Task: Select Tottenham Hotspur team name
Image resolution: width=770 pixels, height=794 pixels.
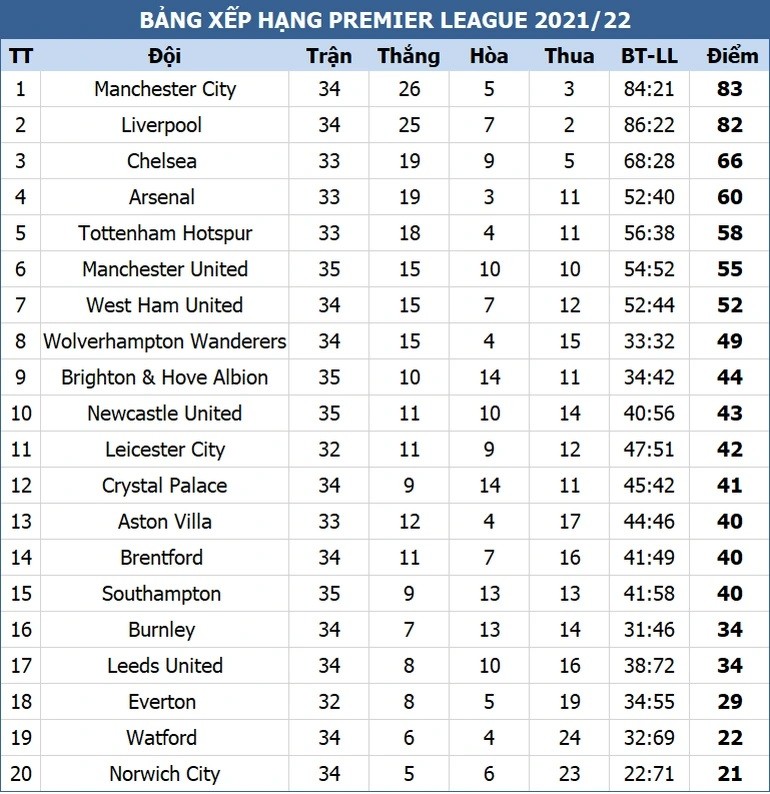Action: [165, 233]
